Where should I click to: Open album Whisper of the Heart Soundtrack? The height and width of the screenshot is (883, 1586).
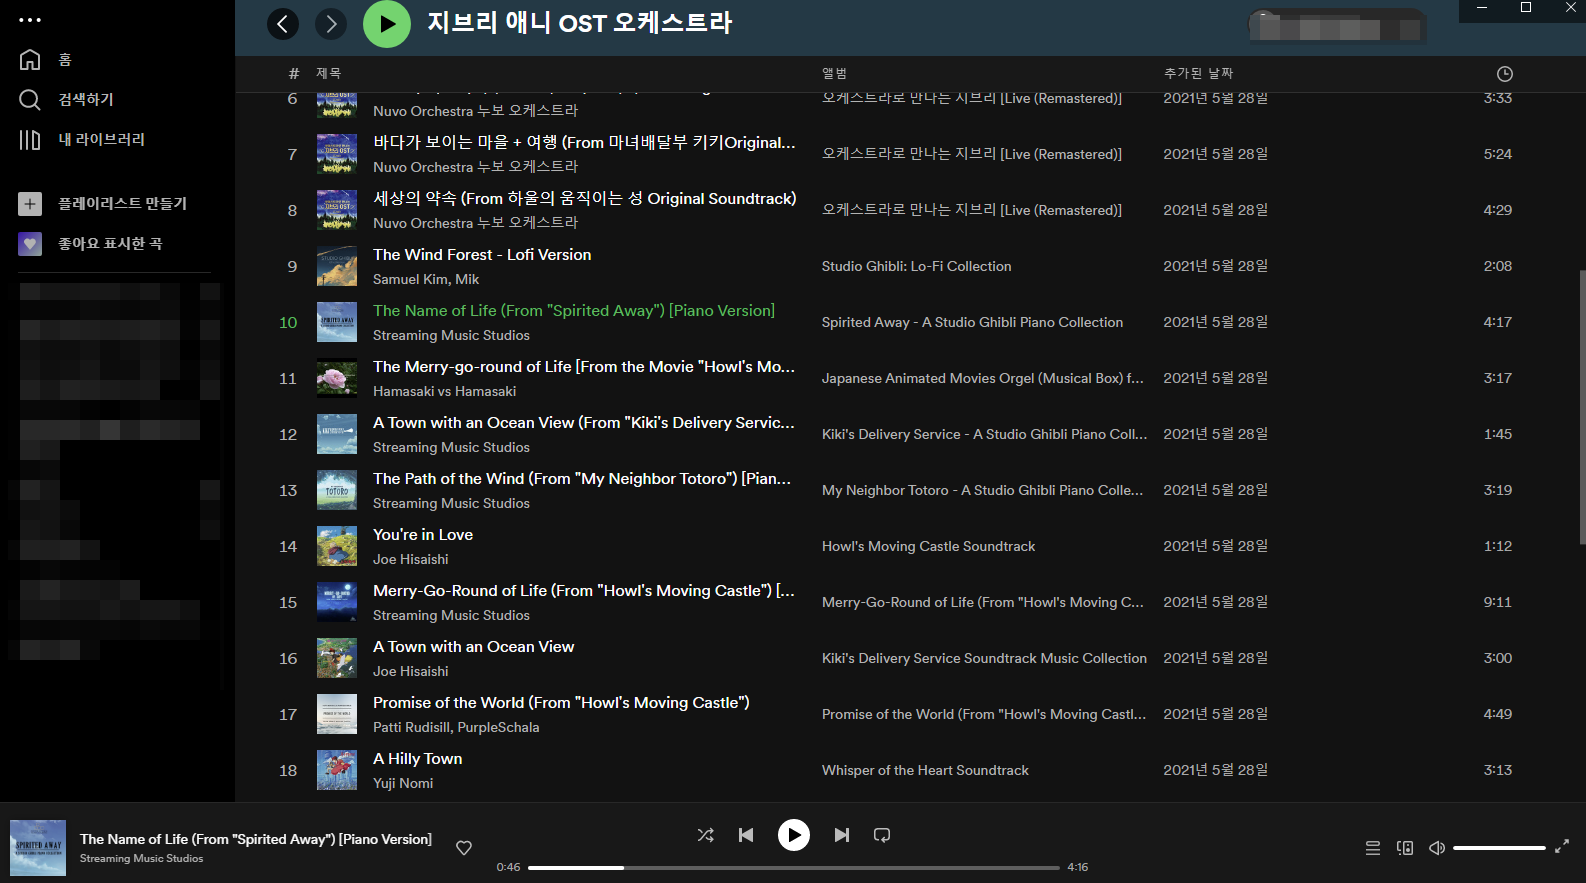point(925,771)
